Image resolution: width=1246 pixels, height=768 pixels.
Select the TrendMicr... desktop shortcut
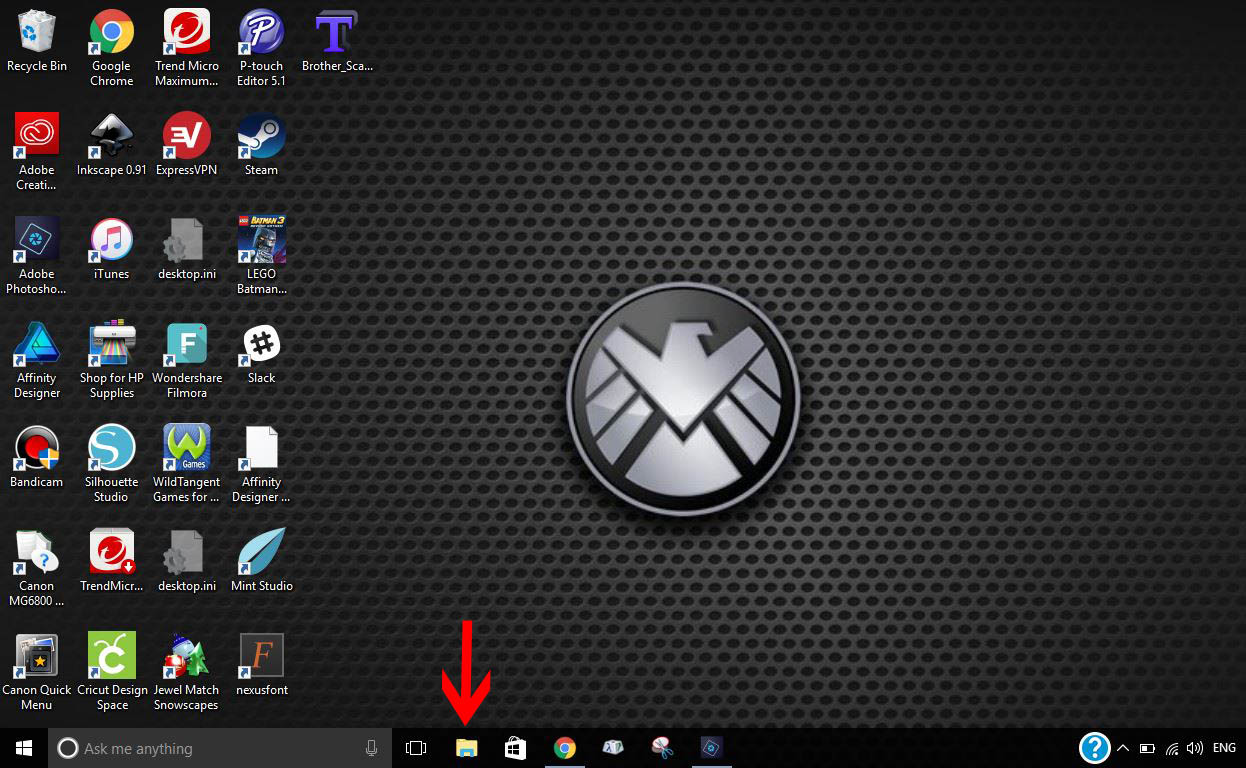(x=111, y=561)
